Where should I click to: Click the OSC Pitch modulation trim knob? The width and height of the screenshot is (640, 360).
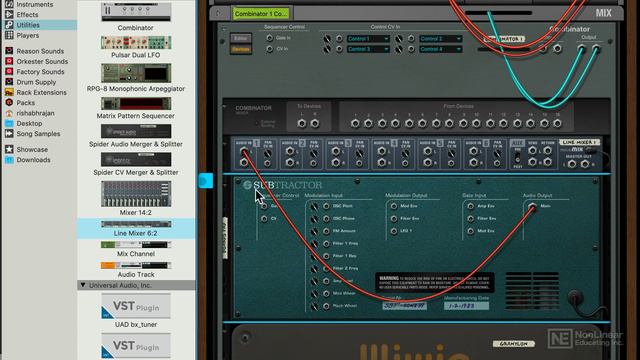pos(314,207)
